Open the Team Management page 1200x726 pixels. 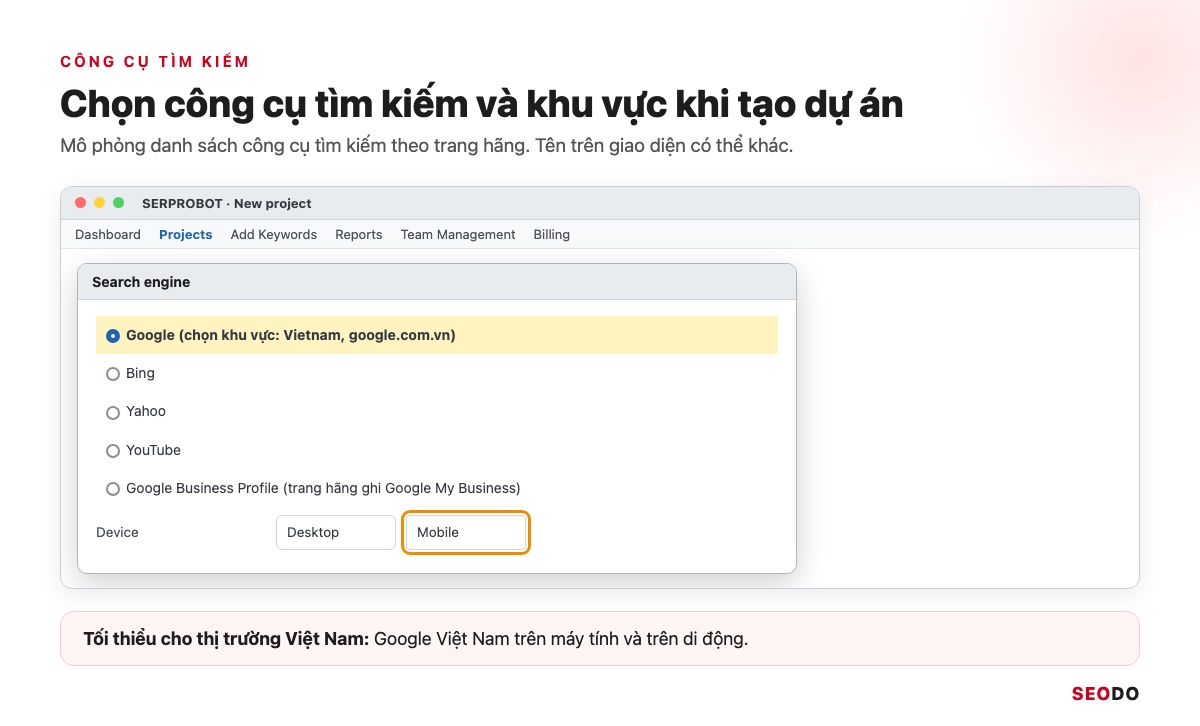pos(458,234)
